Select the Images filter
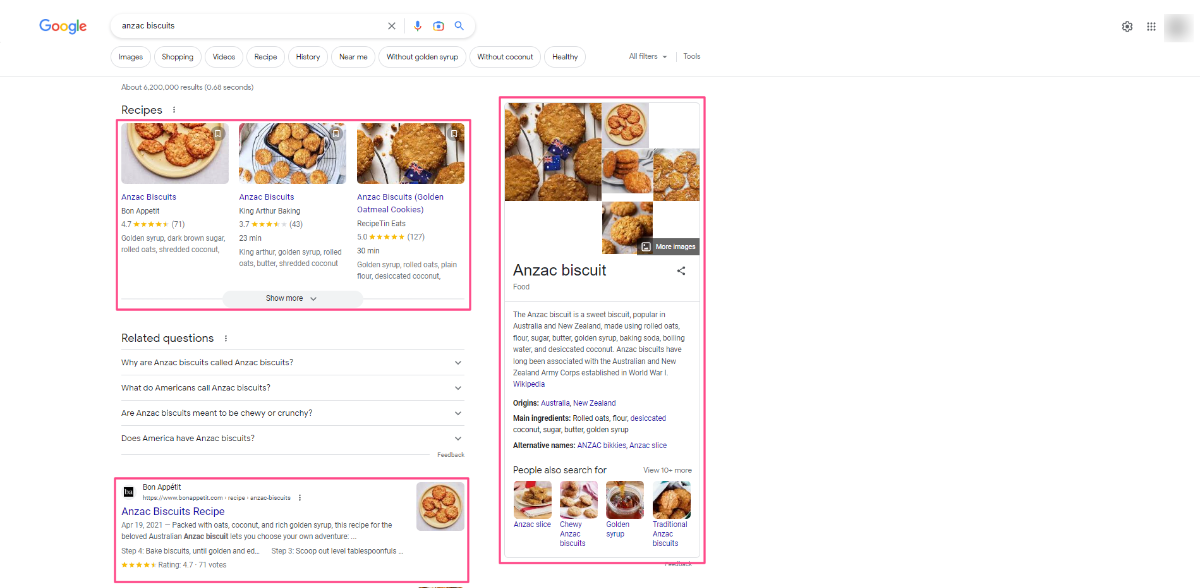The image size is (1200, 588). (131, 57)
